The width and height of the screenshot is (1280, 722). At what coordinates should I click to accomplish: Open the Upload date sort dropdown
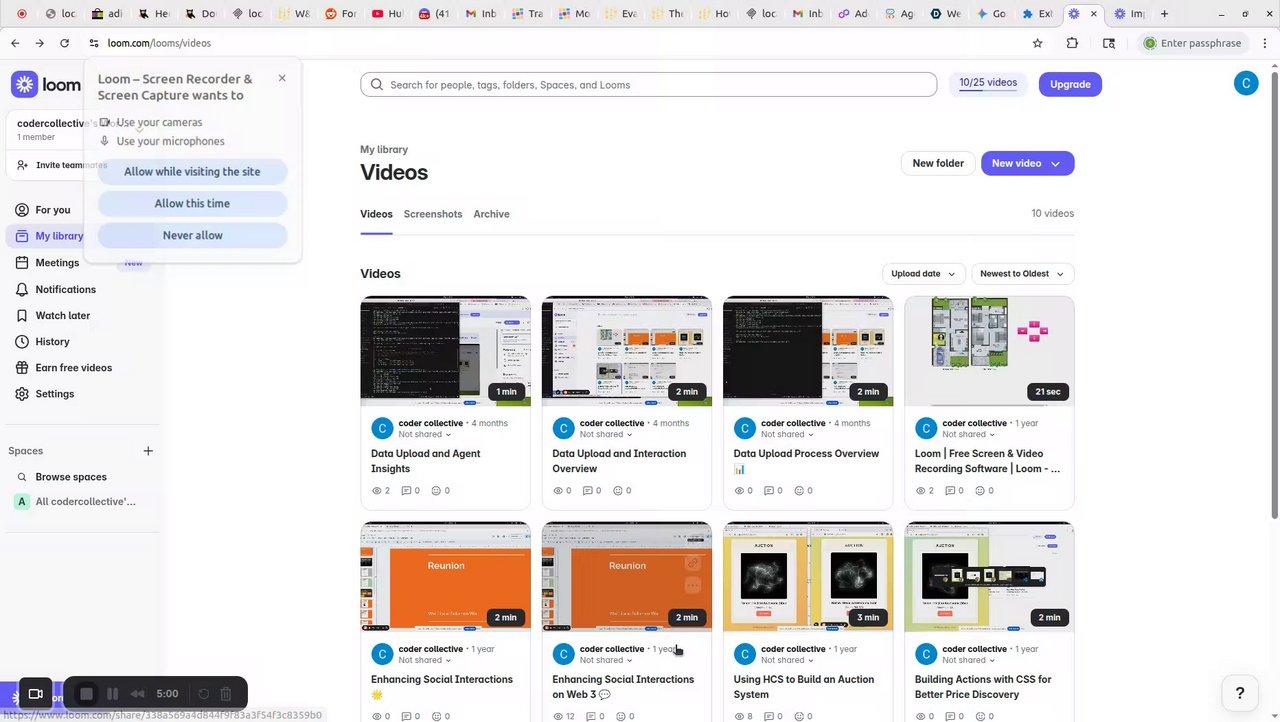(924, 274)
